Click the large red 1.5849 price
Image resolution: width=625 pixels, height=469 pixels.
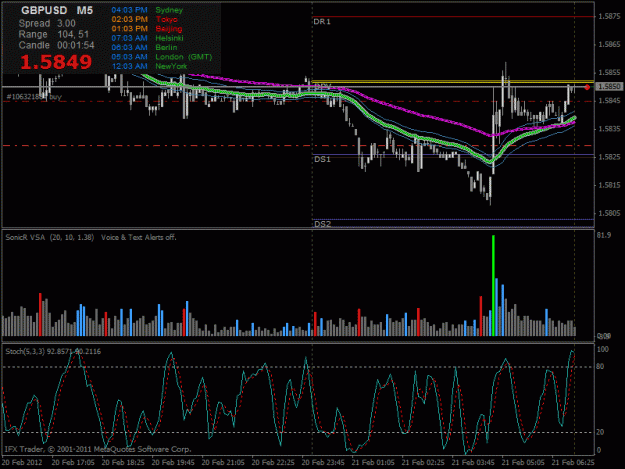point(56,62)
